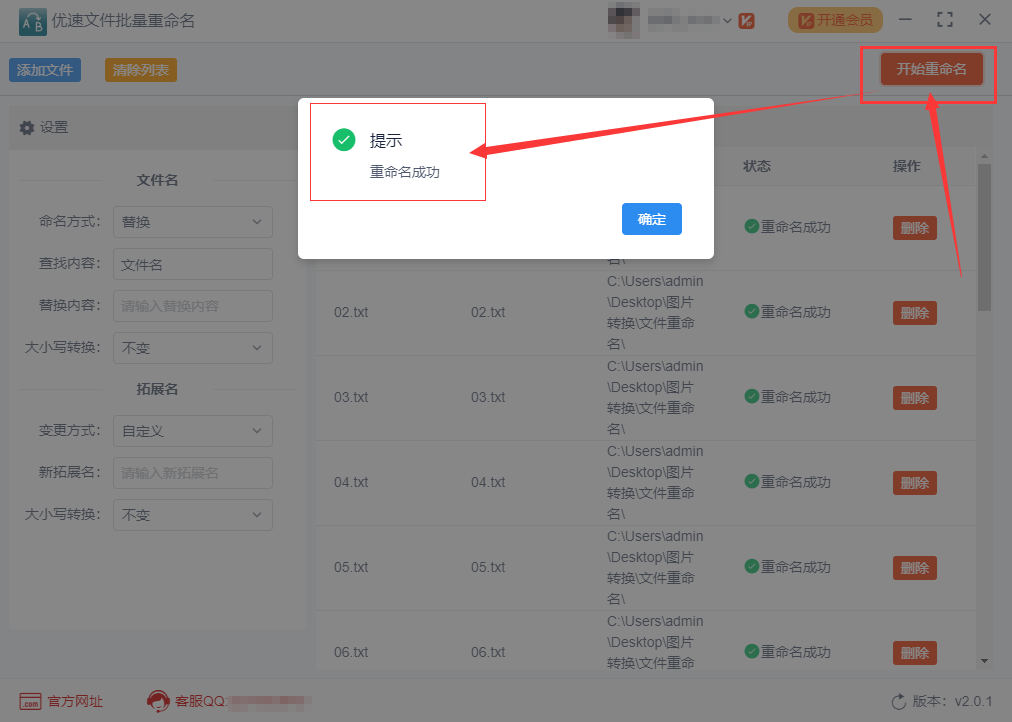Viewport: 1012px width, 722px height.
Task: Click the 清除列表 button
Action: (141, 70)
